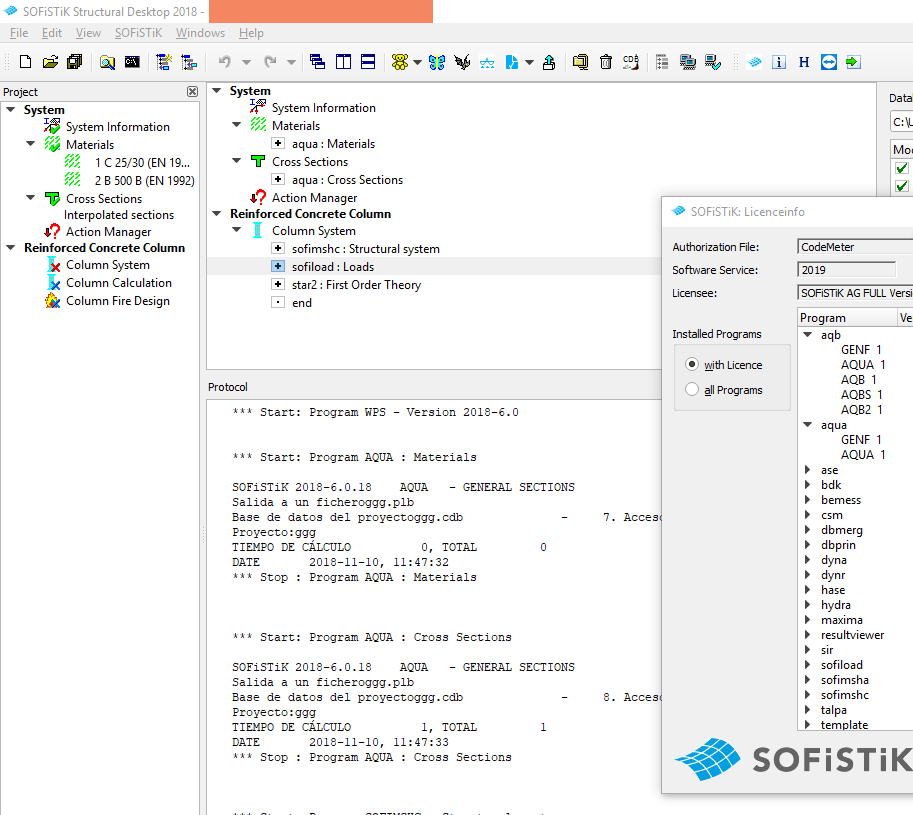Open the undo history dropdown arrow
The width and height of the screenshot is (913, 815).
point(246,62)
